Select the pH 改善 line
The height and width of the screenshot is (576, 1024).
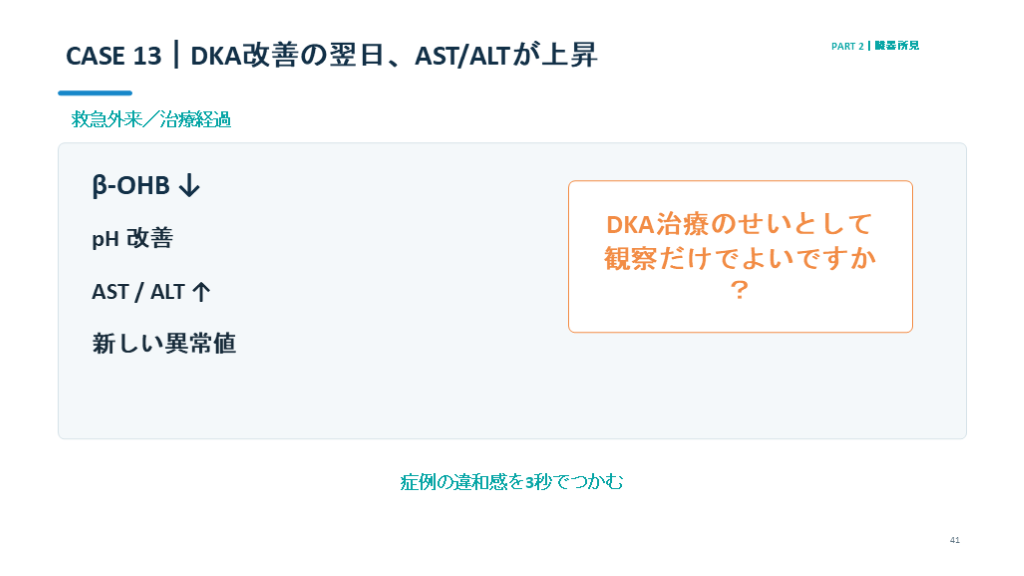tap(133, 238)
